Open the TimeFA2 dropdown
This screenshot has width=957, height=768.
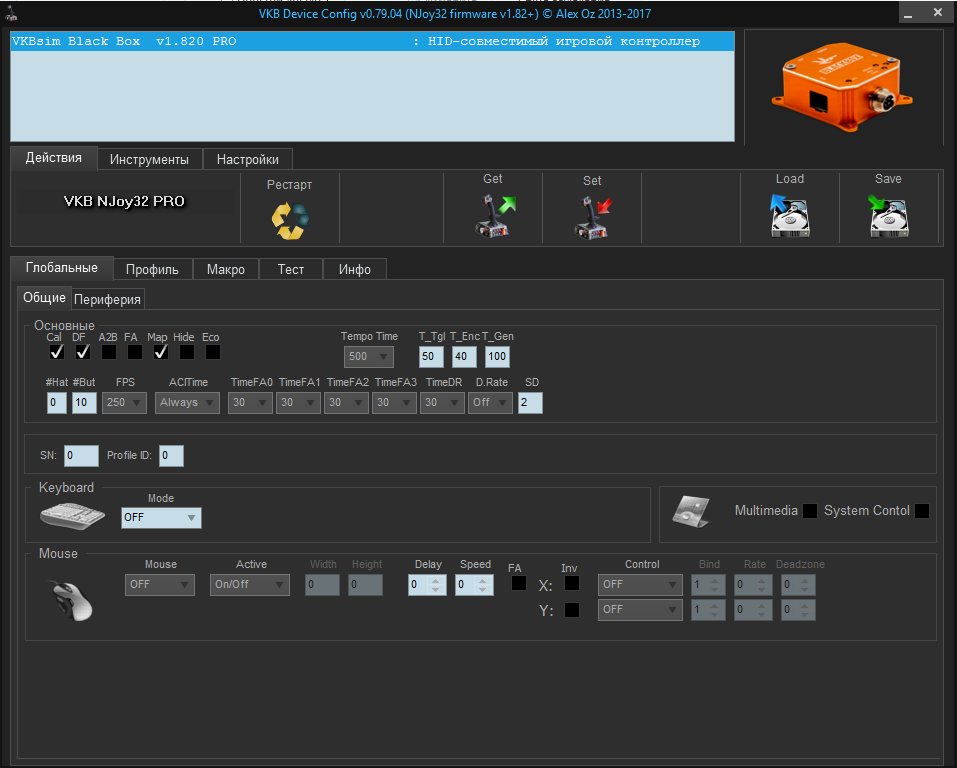[x=346, y=403]
